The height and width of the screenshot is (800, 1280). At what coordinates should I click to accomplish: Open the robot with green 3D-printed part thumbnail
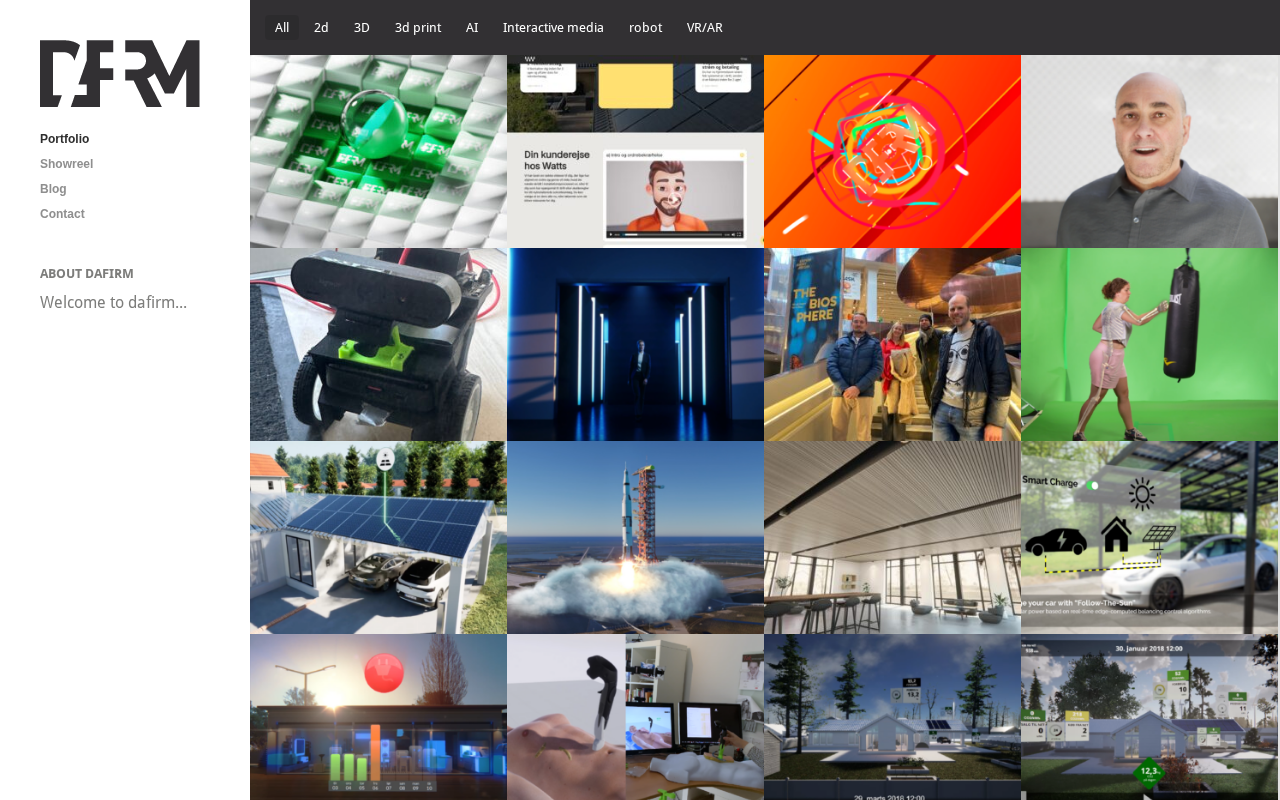(378, 344)
